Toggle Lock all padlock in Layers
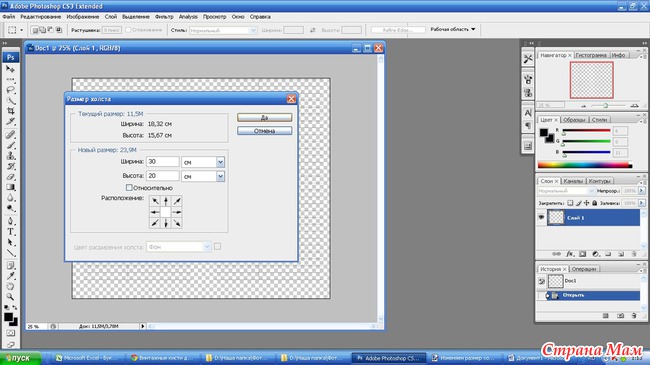Viewport: 650px width, 365px height. tap(594, 203)
